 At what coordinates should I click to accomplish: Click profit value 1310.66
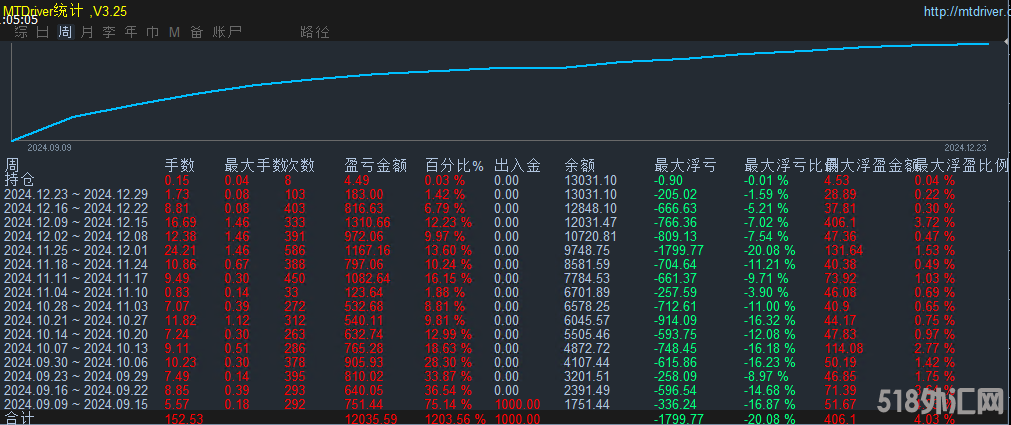(368, 222)
